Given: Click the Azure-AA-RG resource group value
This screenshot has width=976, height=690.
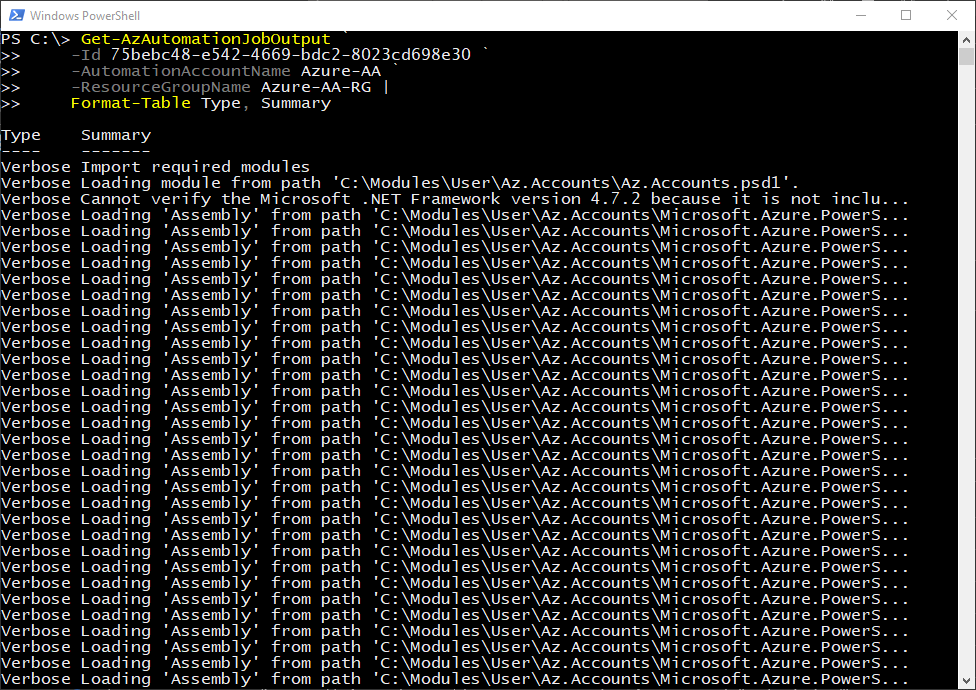Looking at the screenshot, I should pos(316,87).
